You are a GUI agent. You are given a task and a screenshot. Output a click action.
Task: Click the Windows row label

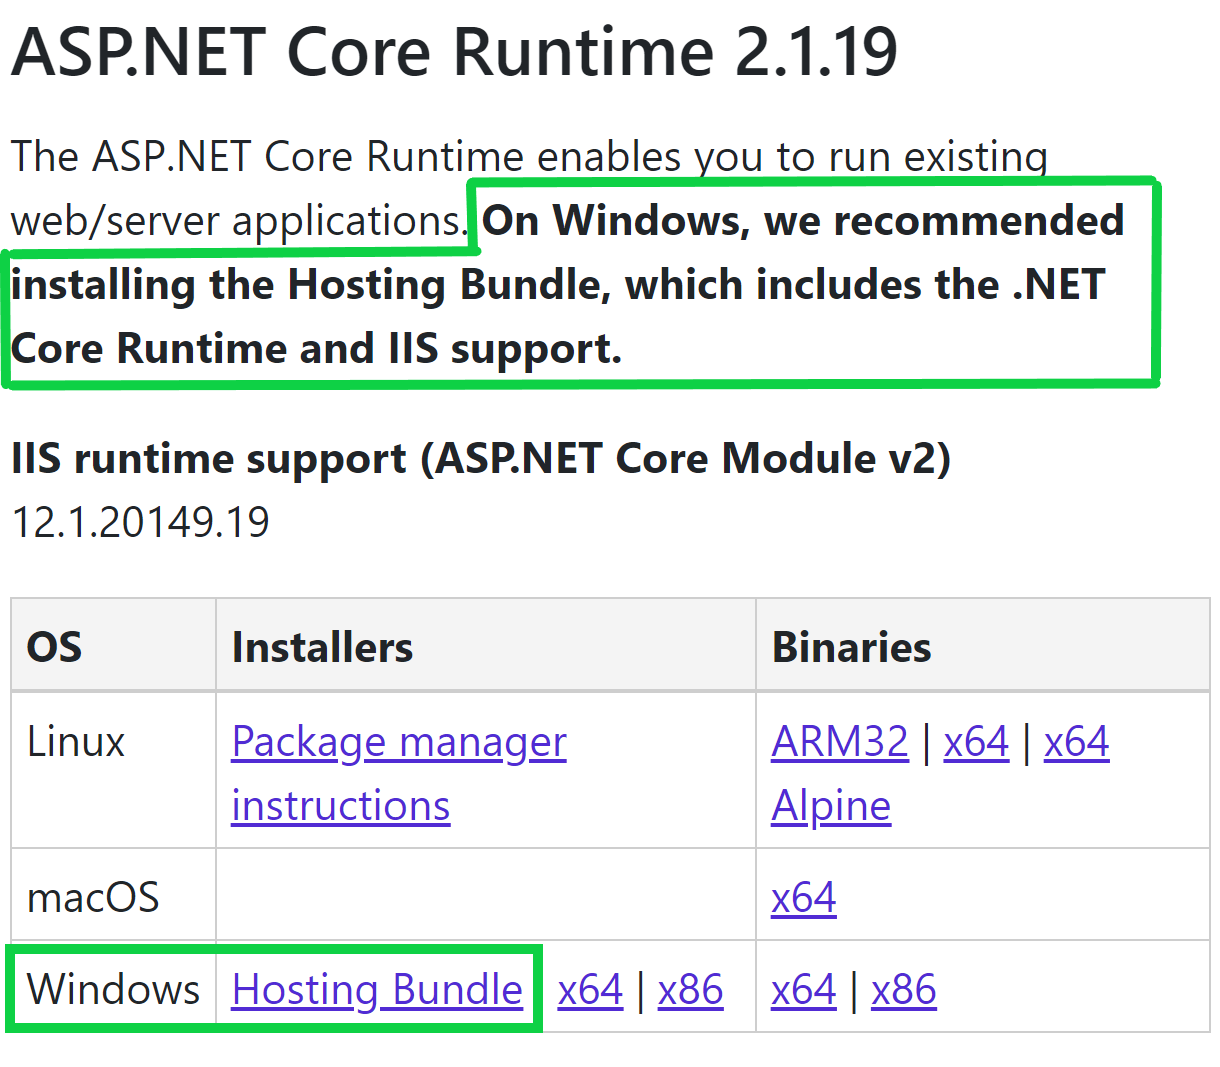point(113,989)
